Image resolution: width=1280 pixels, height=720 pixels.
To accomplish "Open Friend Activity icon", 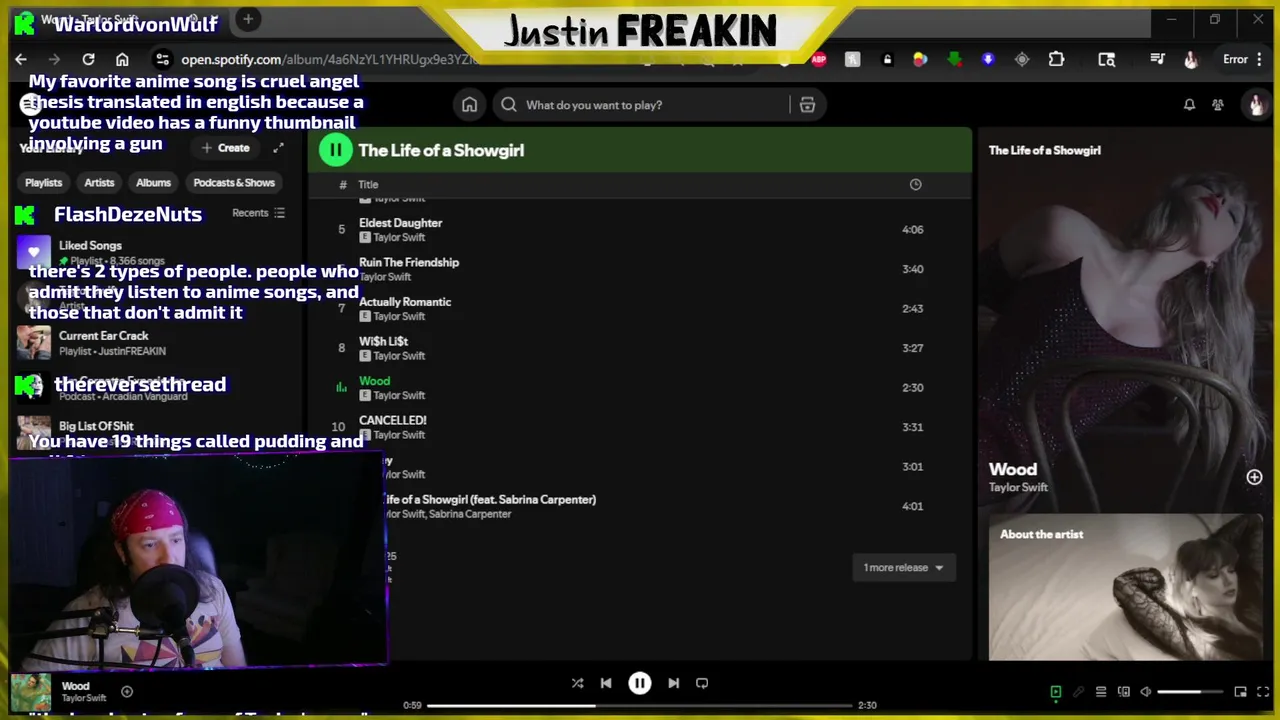I will coord(1218,105).
